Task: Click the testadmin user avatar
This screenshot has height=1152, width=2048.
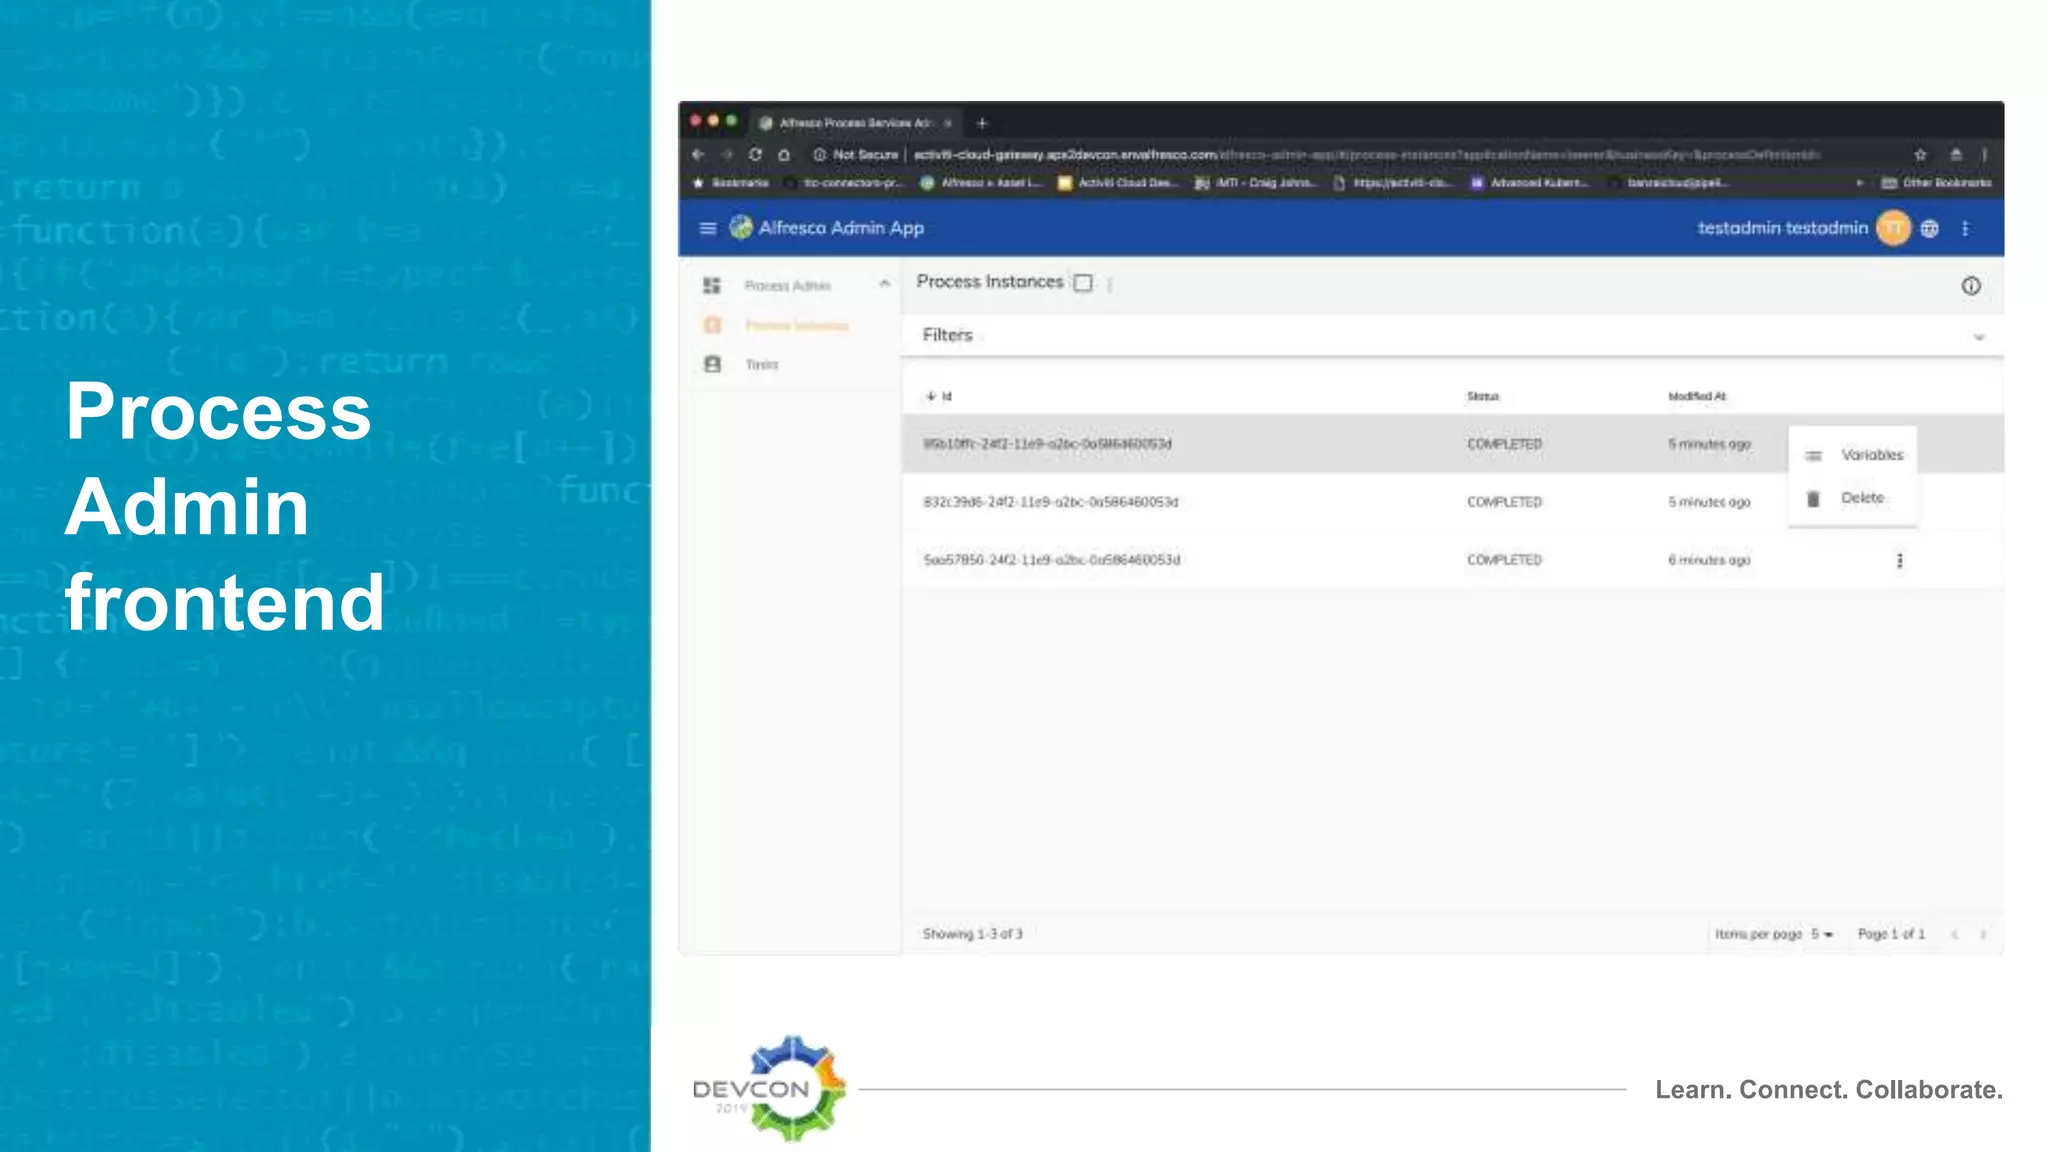Action: [1893, 228]
